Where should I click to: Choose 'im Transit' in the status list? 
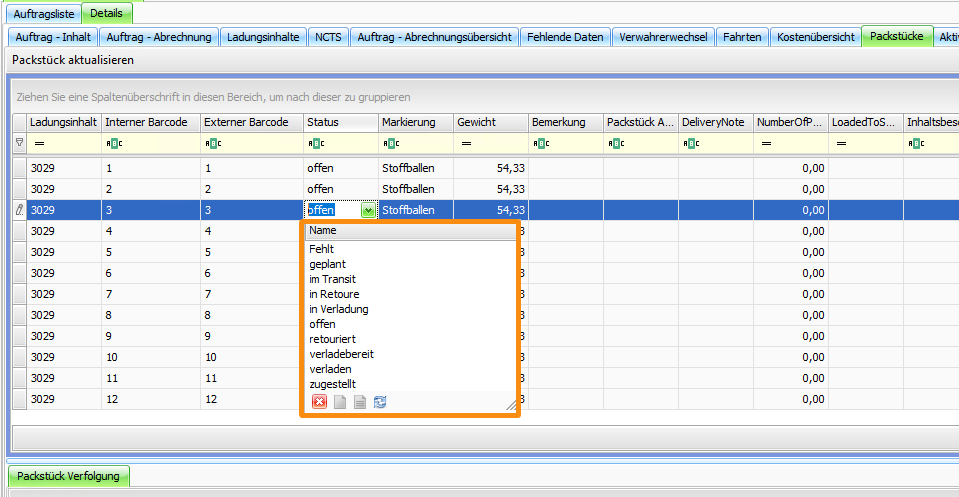tap(332, 279)
